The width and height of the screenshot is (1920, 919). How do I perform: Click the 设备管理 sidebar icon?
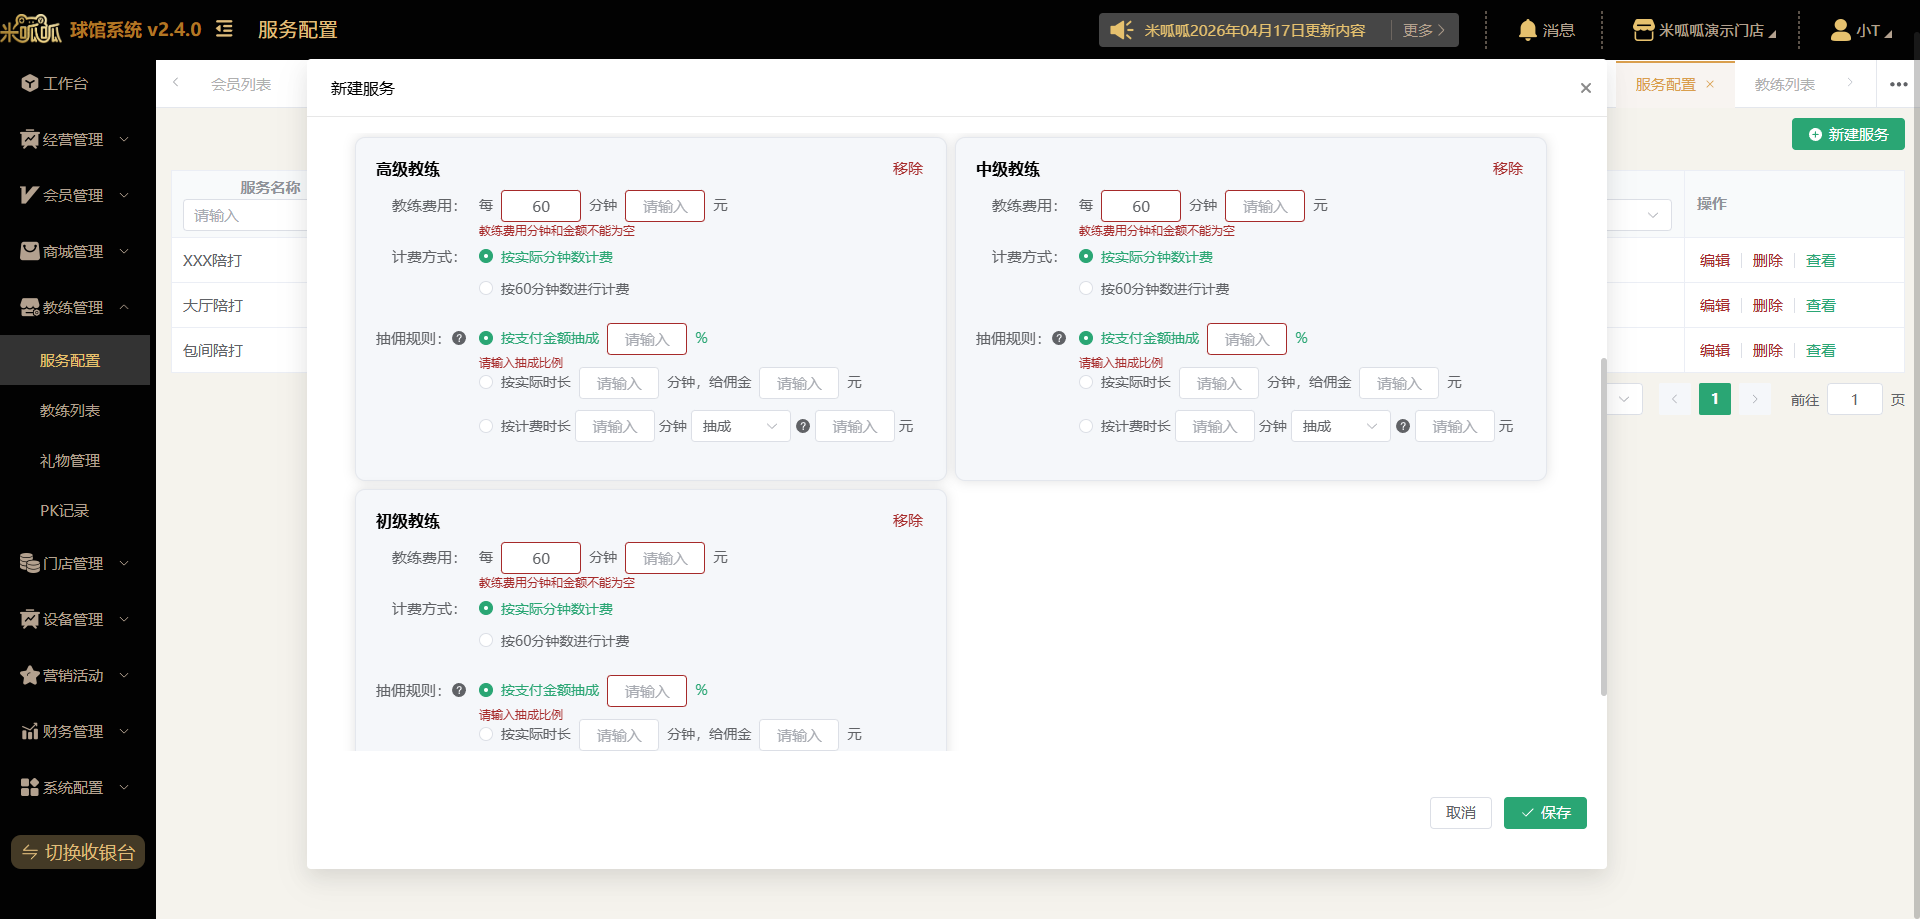tap(30, 619)
